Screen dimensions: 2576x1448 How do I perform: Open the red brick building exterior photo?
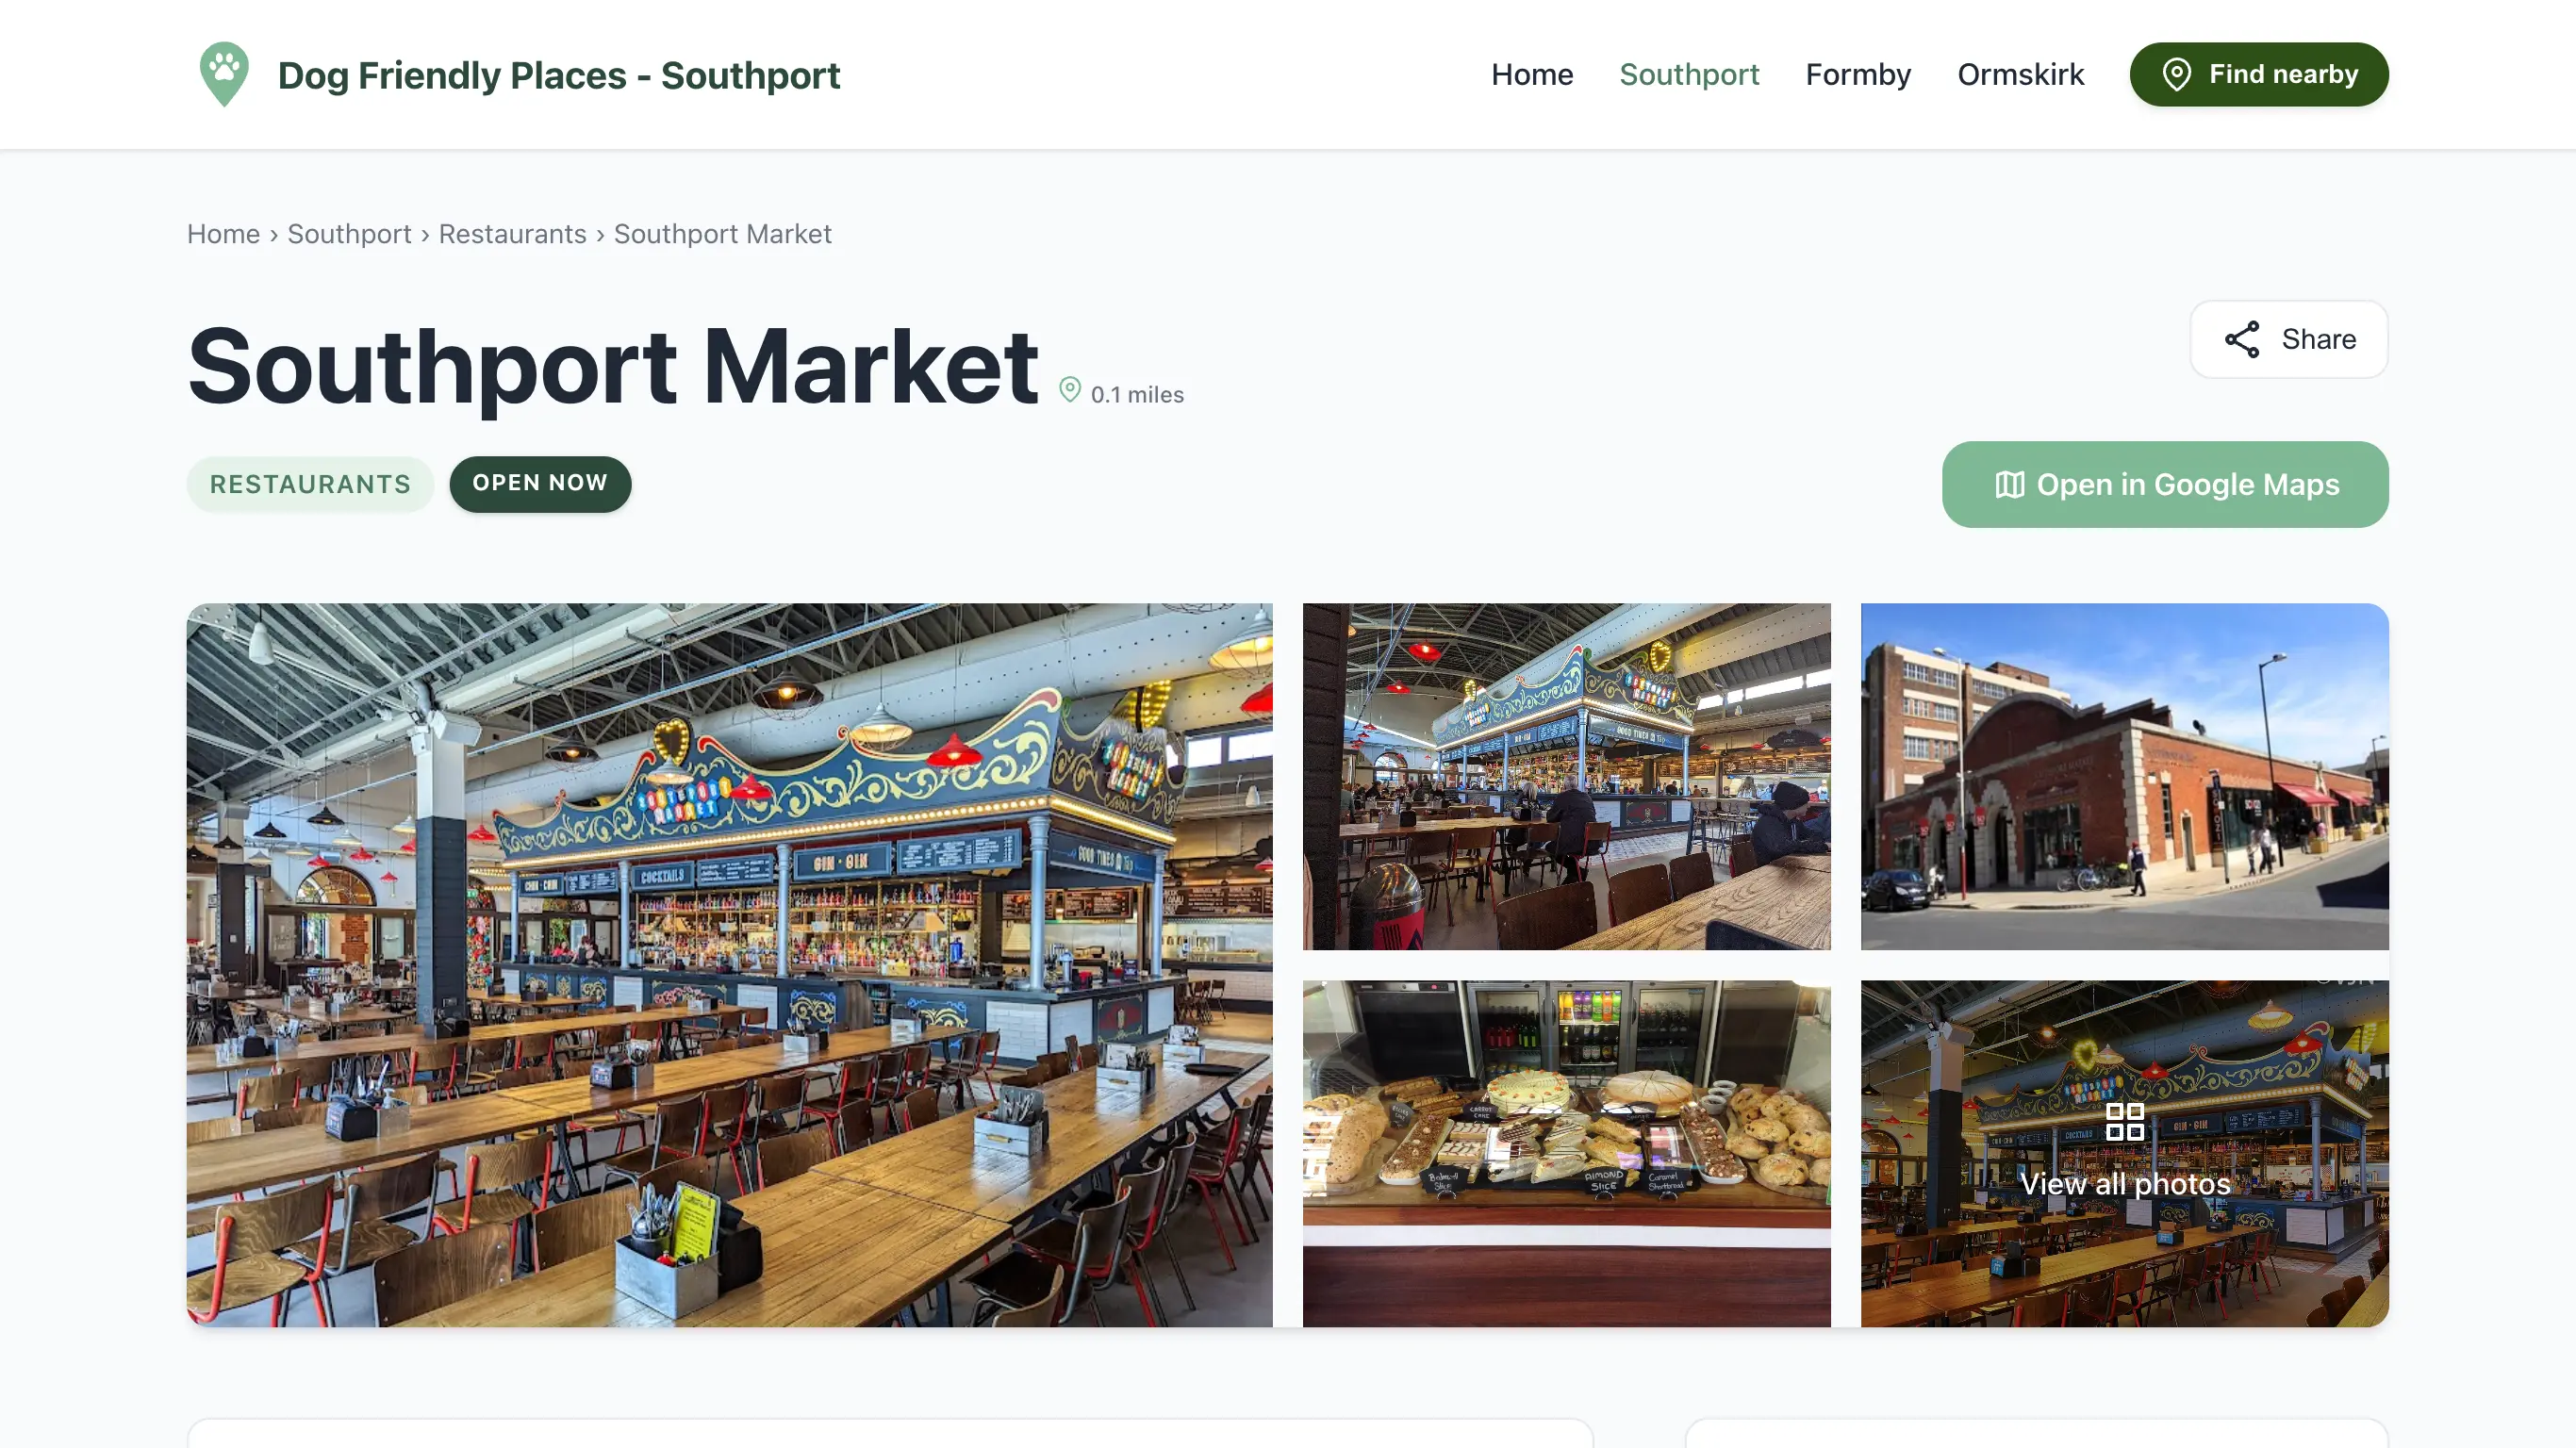[x=2124, y=776]
